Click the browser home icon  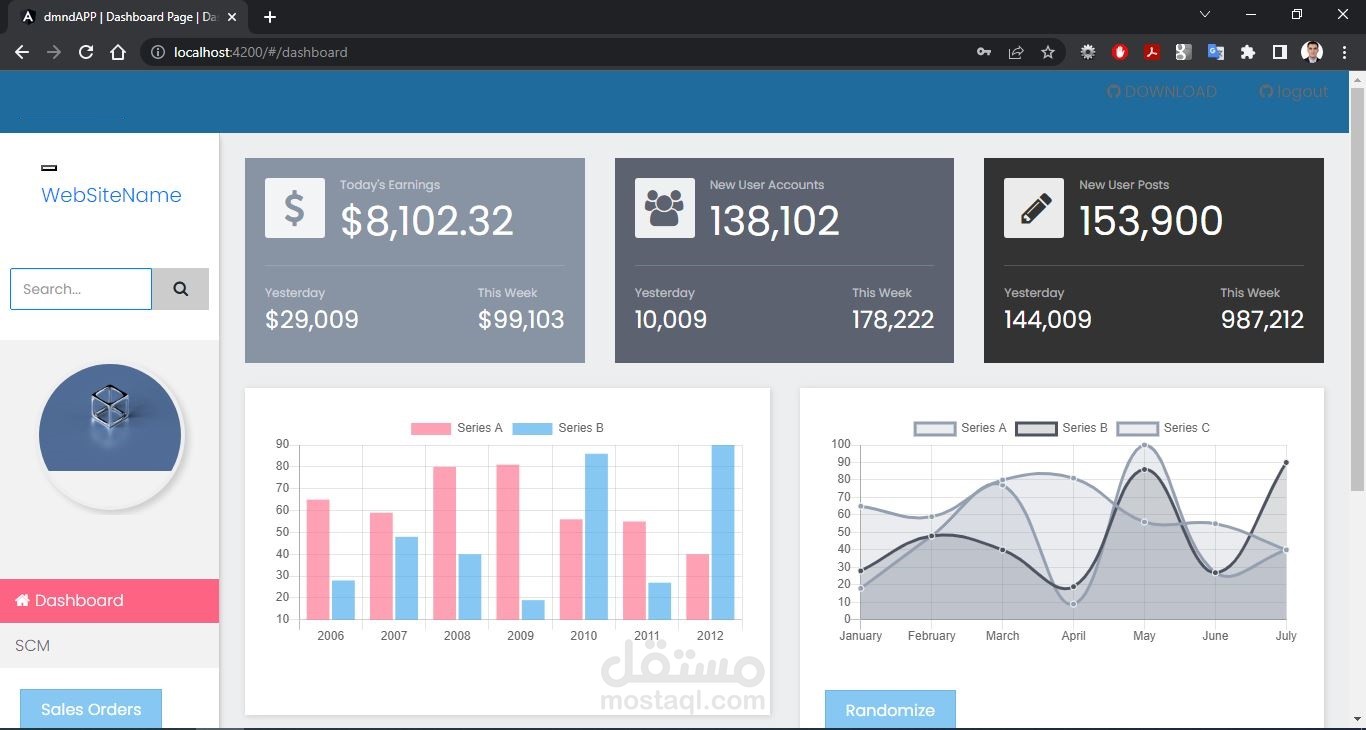[118, 52]
